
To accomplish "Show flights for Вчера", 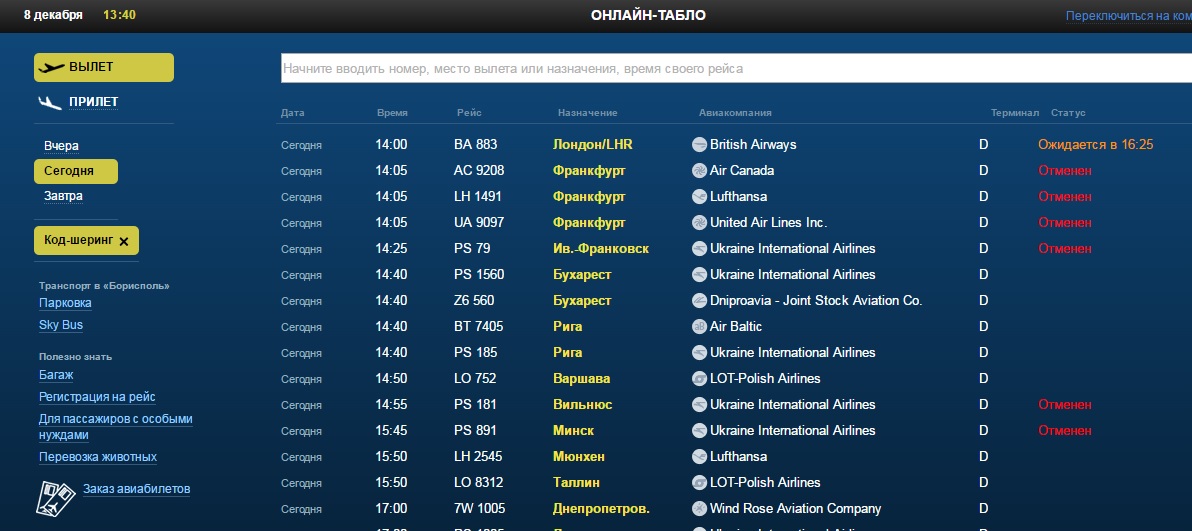I will tap(61, 146).
